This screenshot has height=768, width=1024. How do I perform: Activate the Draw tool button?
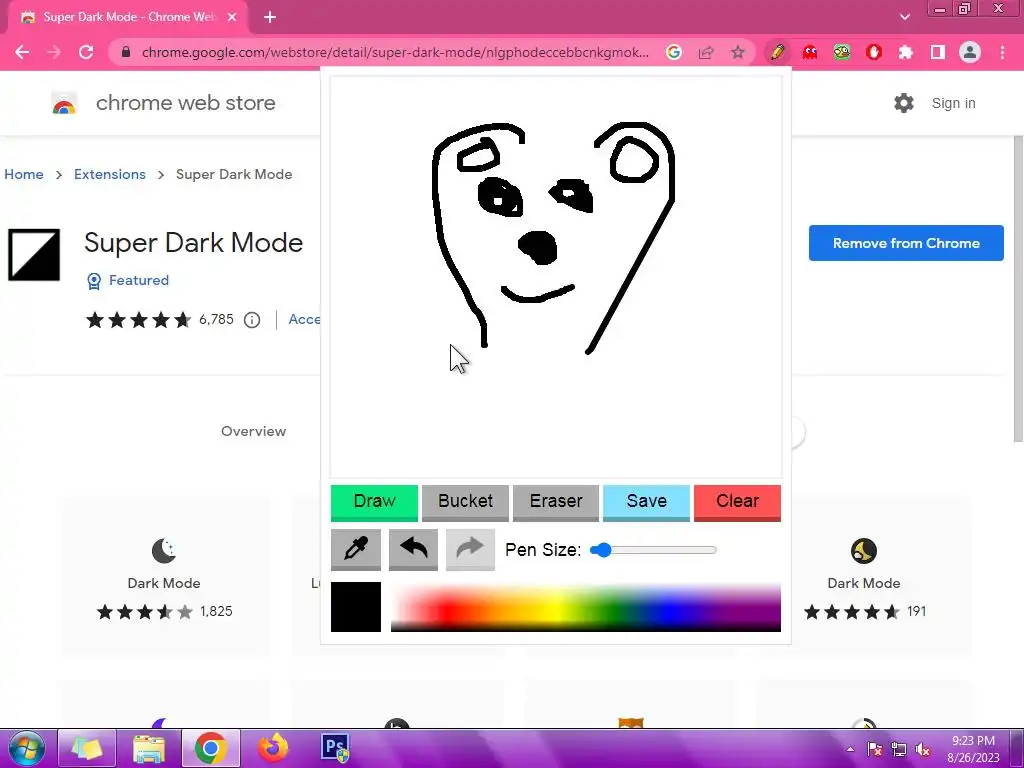[374, 502]
